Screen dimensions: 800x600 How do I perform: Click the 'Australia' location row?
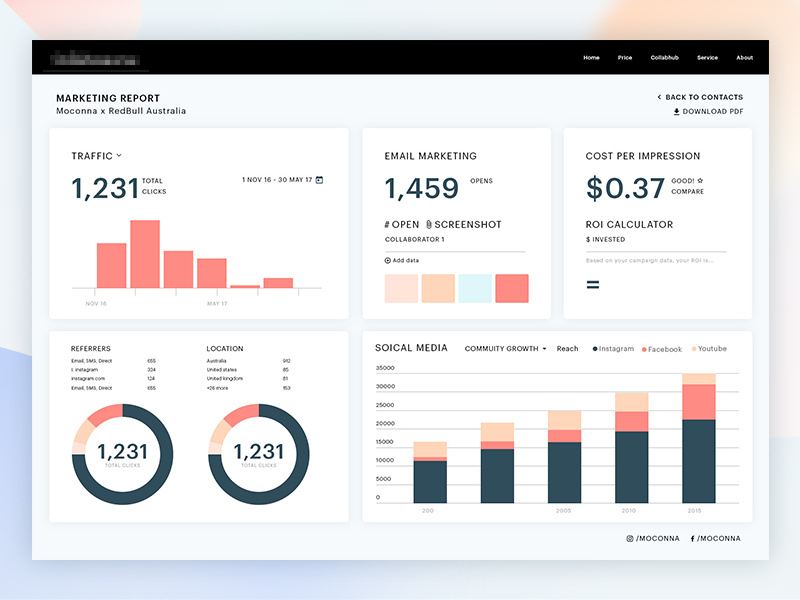[248, 361]
